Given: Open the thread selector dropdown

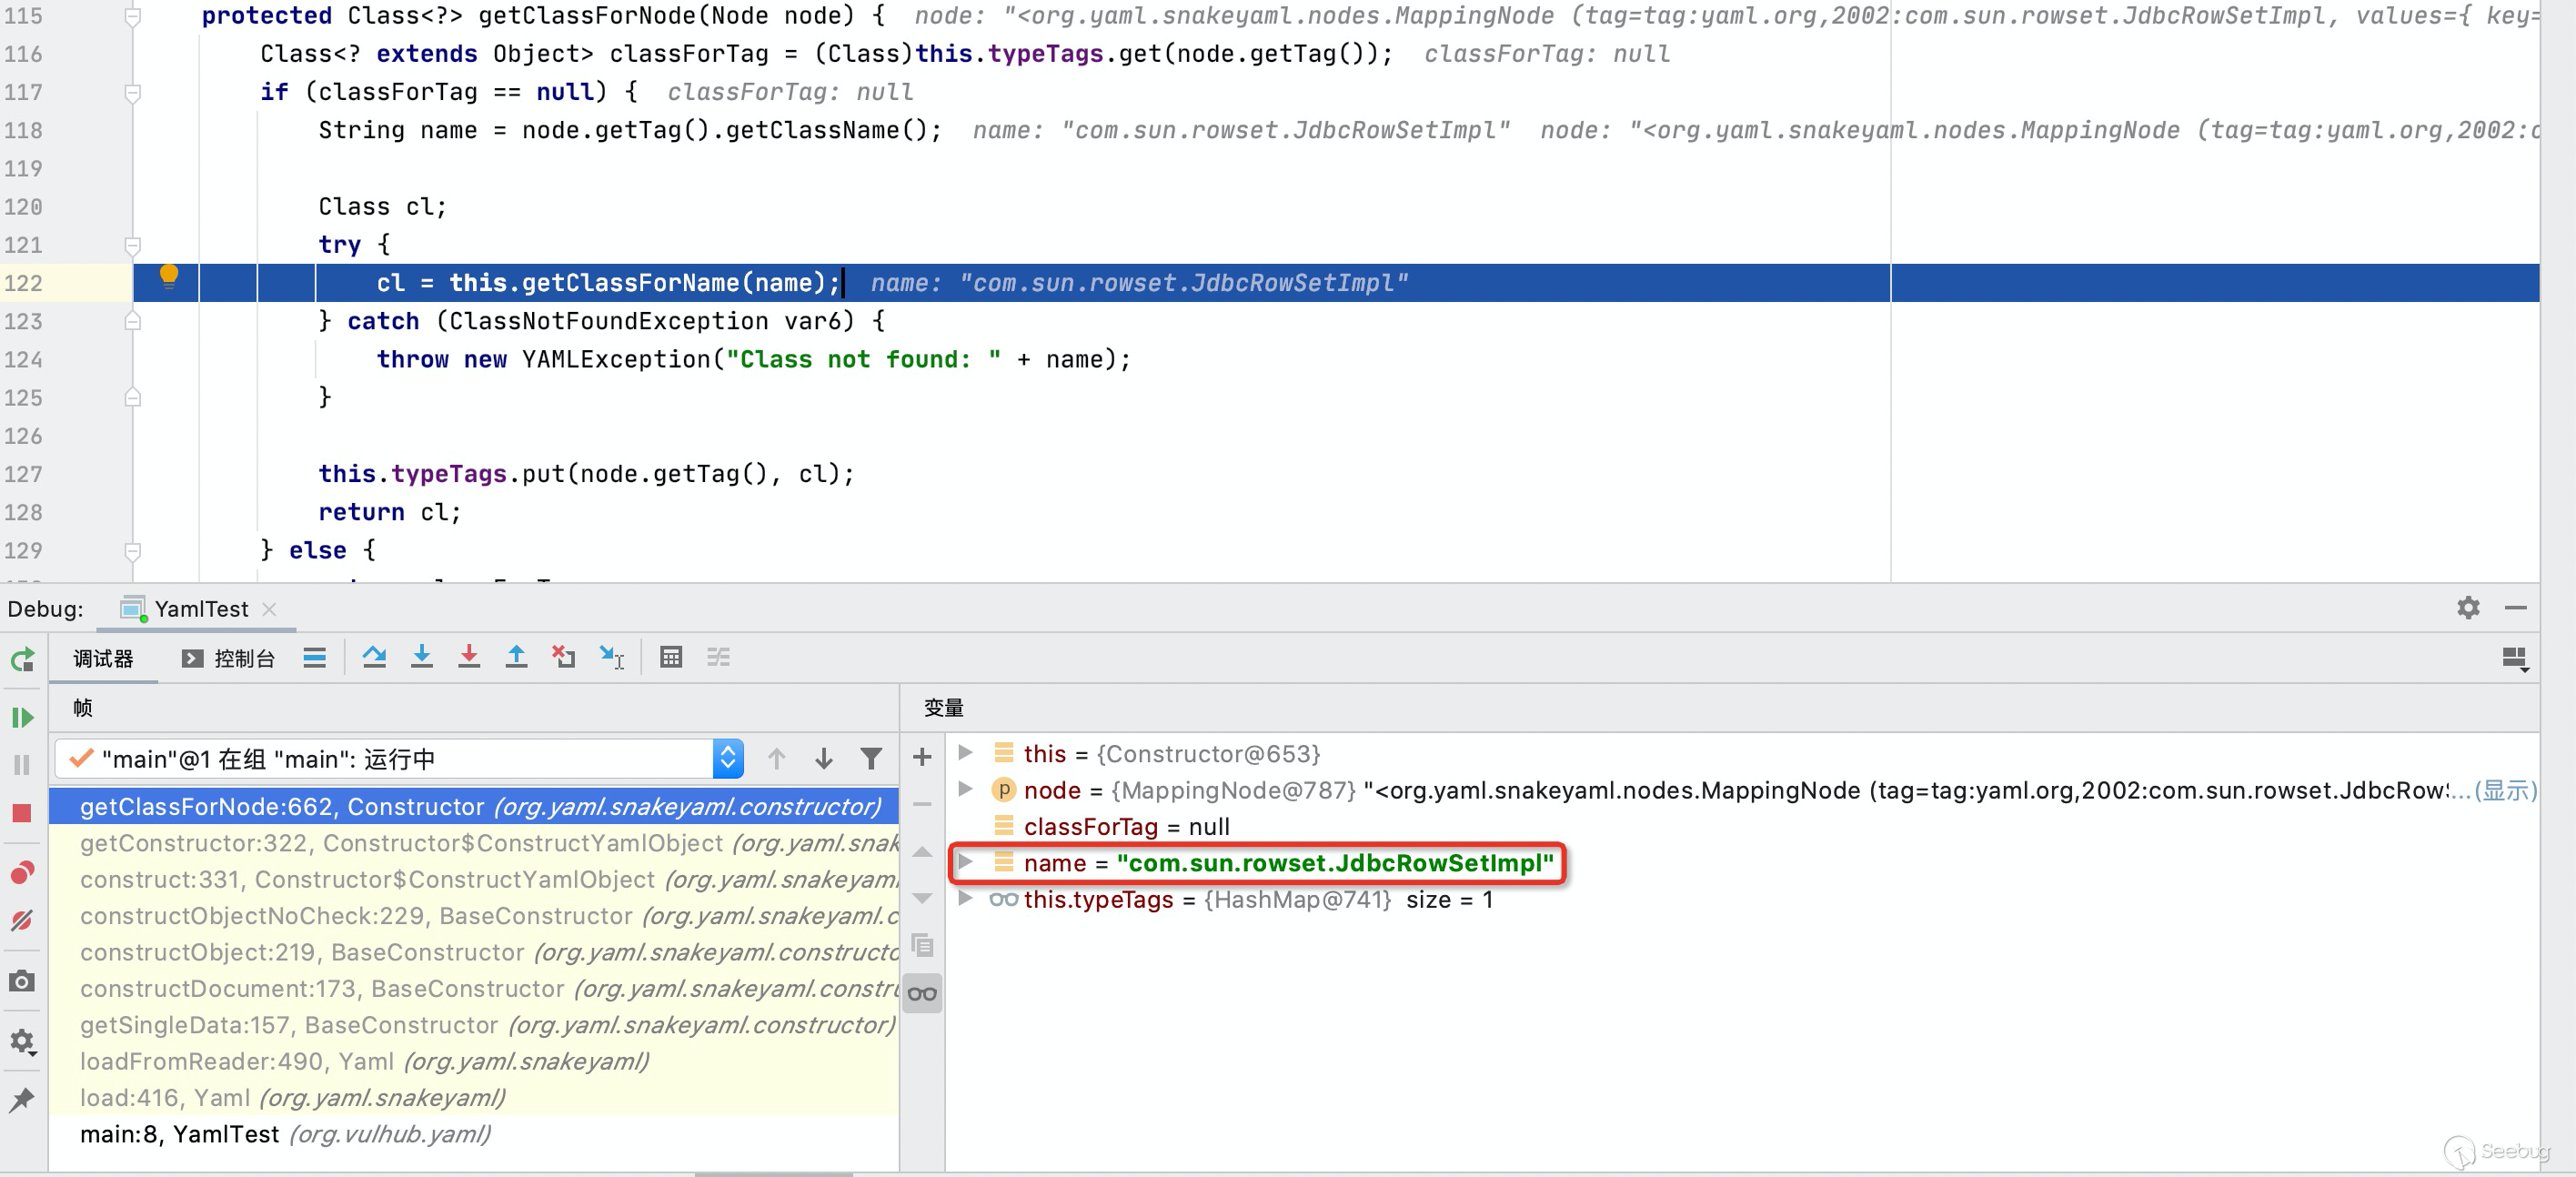Looking at the screenshot, I should pyautogui.click(x=727, y=759).
